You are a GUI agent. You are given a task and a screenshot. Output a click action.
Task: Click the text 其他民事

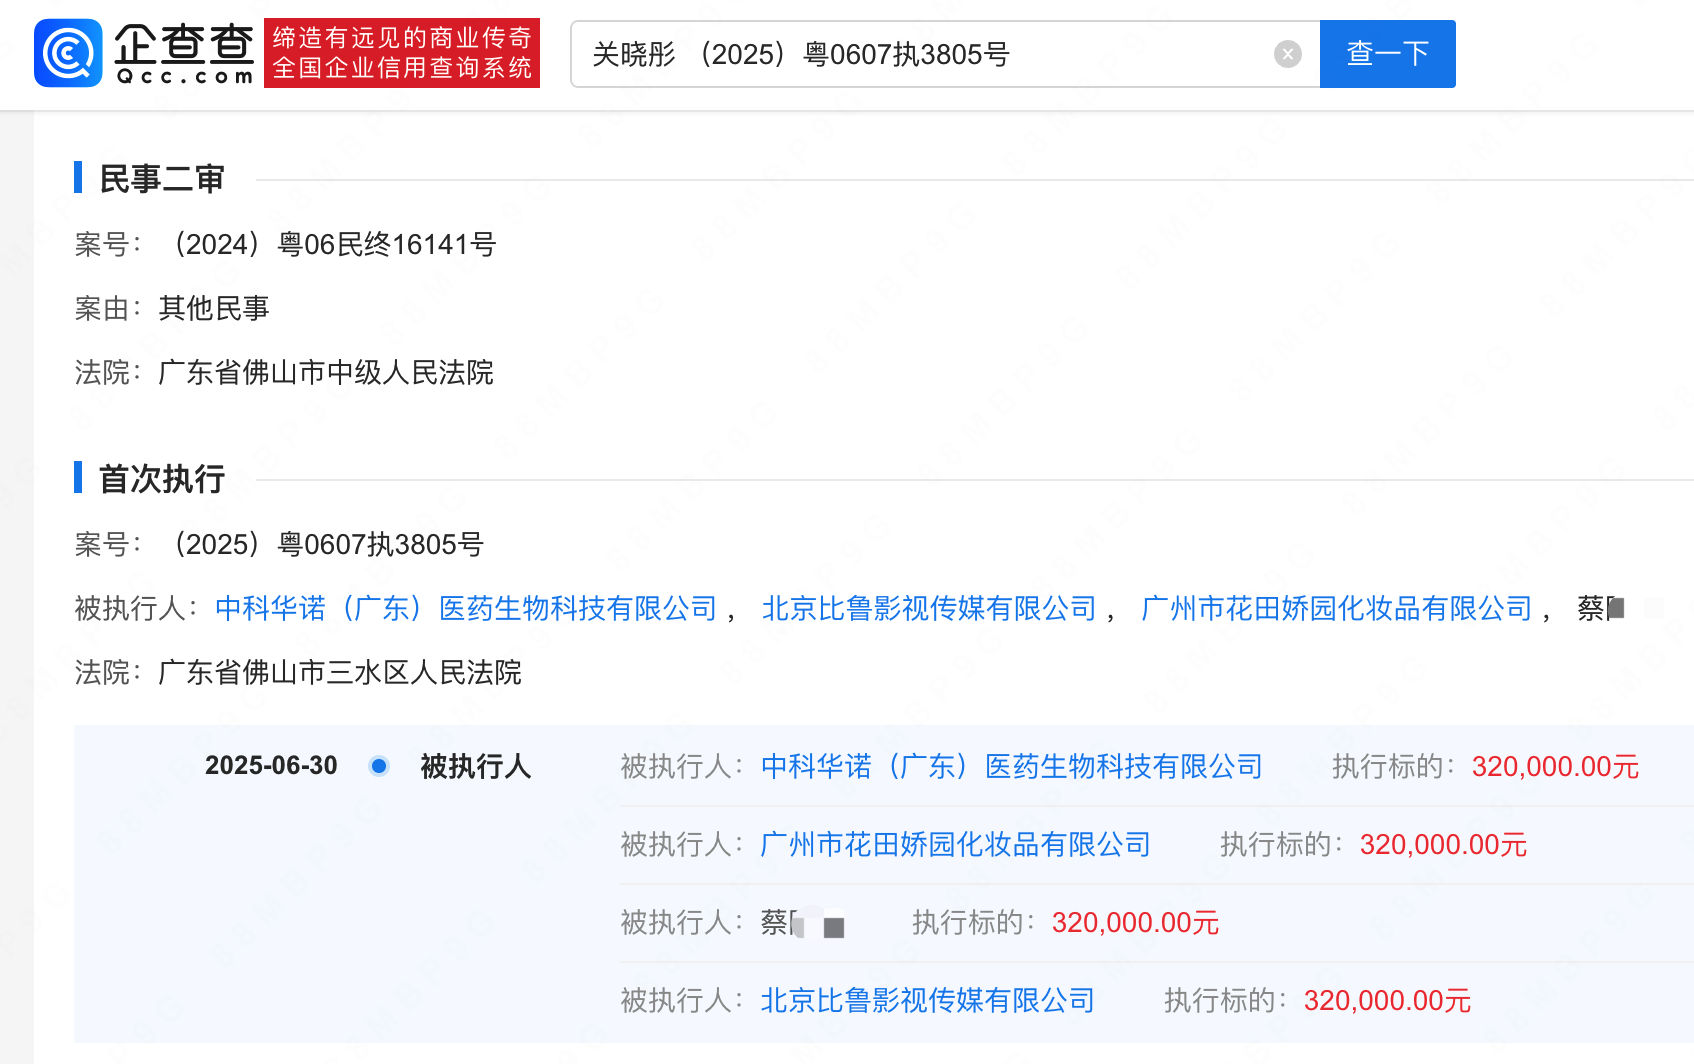[214, 308]
